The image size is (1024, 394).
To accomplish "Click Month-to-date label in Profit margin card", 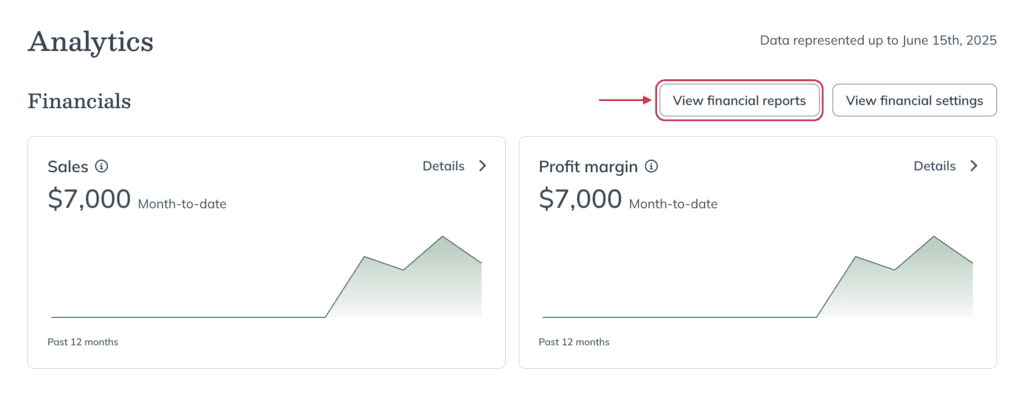I will click(x=673, y=205).
